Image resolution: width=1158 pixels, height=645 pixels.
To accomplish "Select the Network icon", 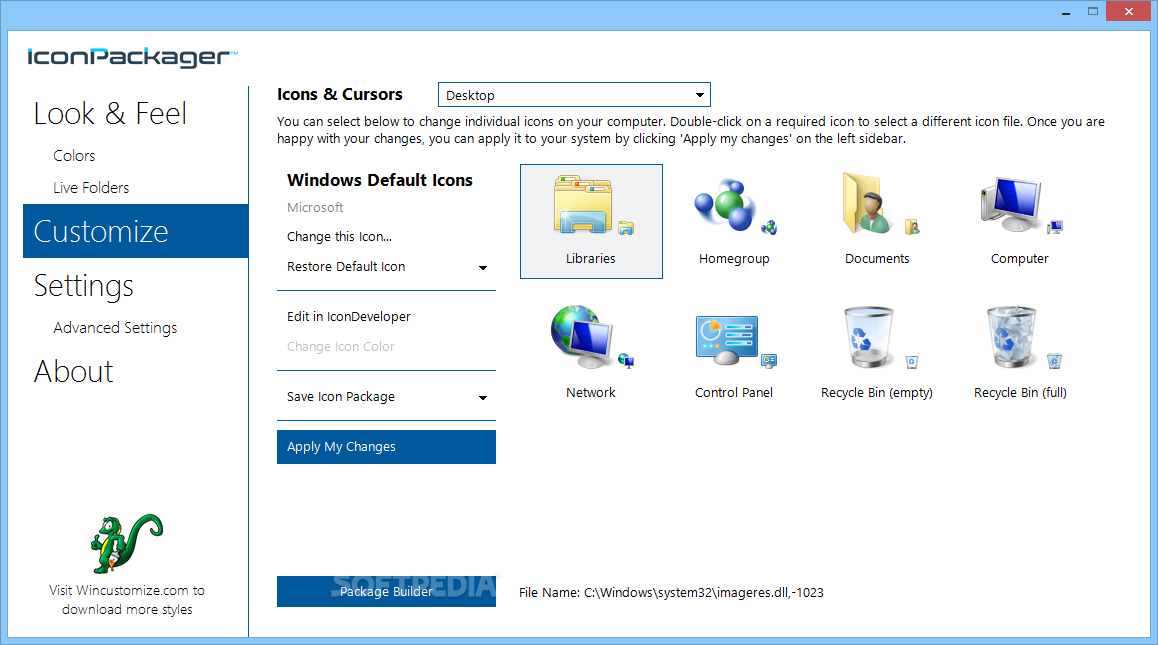I will [x=590, y=338].
